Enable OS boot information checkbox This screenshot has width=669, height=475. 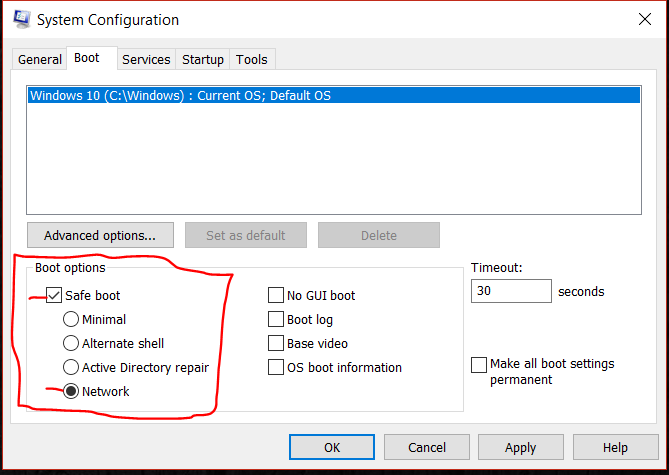pyautogui.click(x=276, y=368)
